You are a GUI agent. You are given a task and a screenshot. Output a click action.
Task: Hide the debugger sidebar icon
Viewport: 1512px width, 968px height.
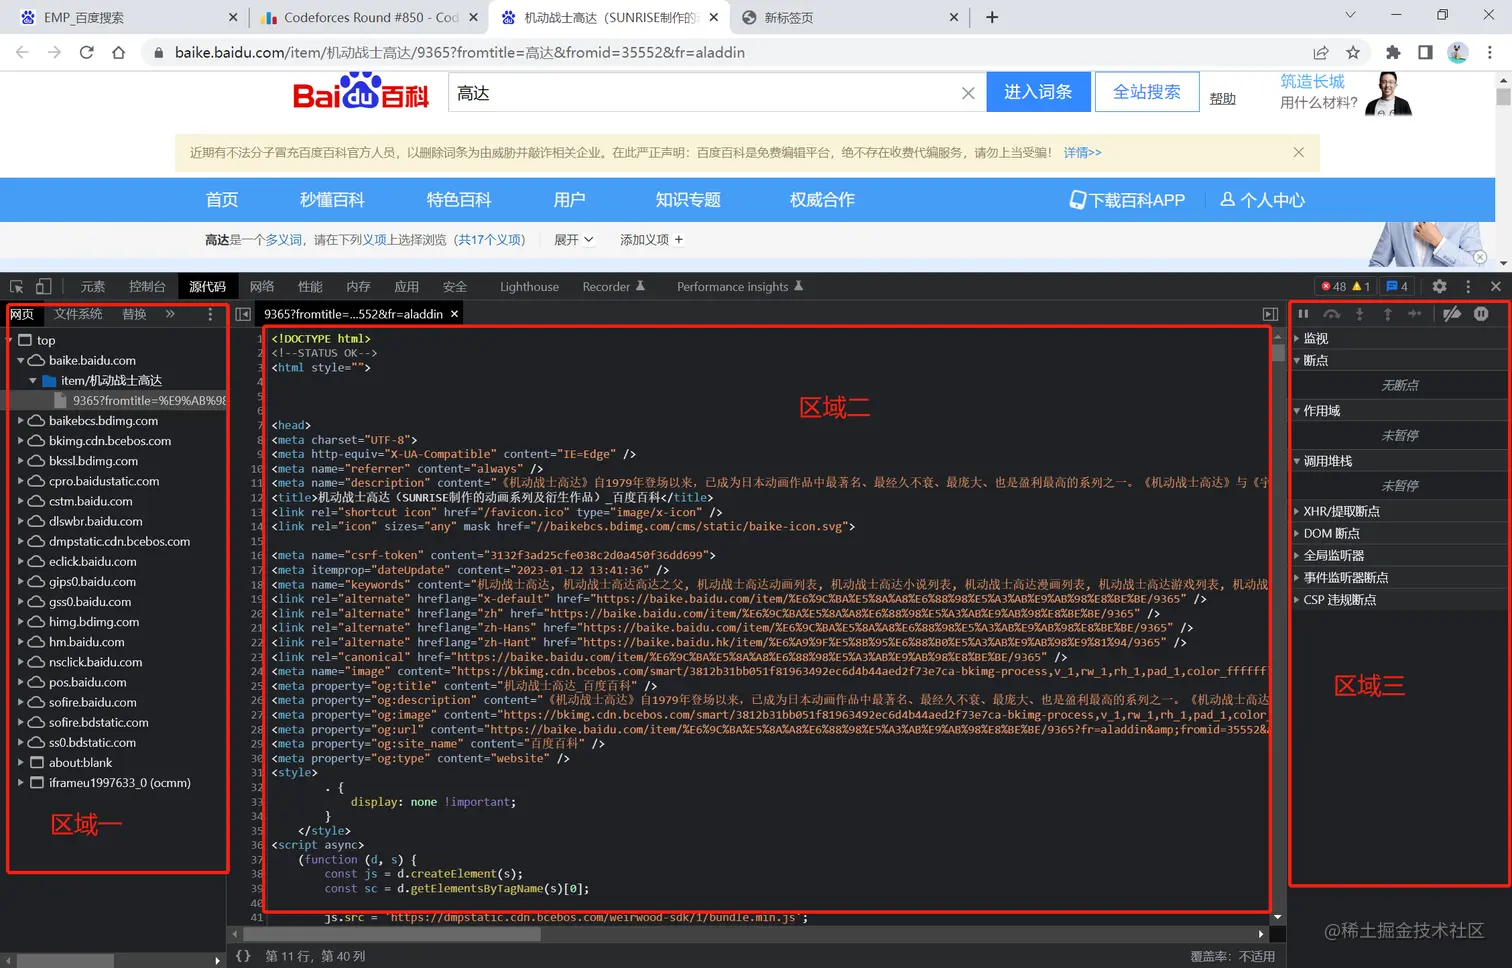point(1270,314)
